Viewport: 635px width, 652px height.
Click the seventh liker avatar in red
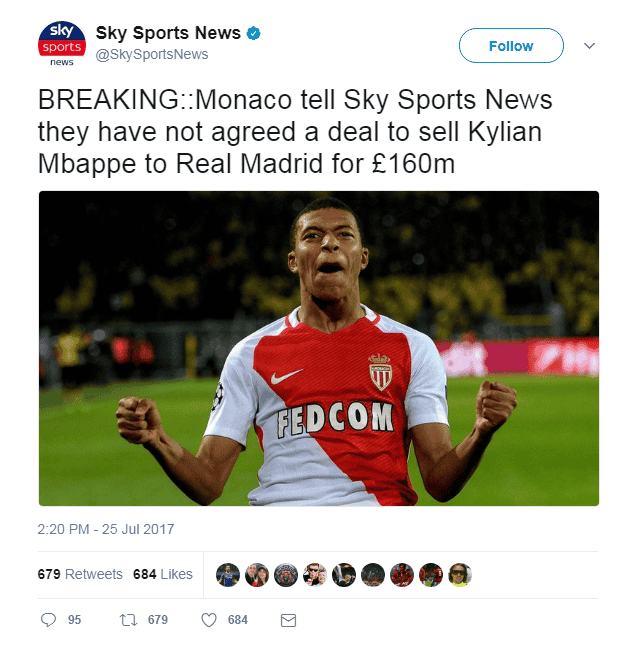click(x=402, y=575)
